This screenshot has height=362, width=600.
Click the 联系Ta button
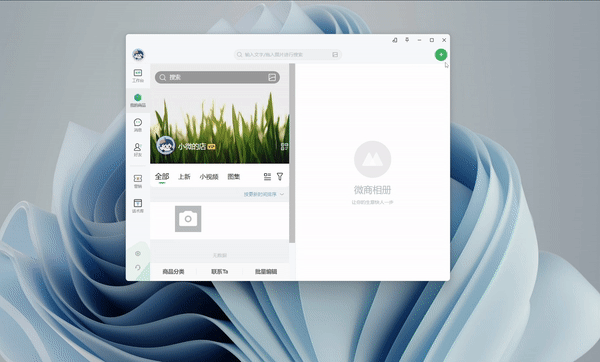click(x=220, y=271)
